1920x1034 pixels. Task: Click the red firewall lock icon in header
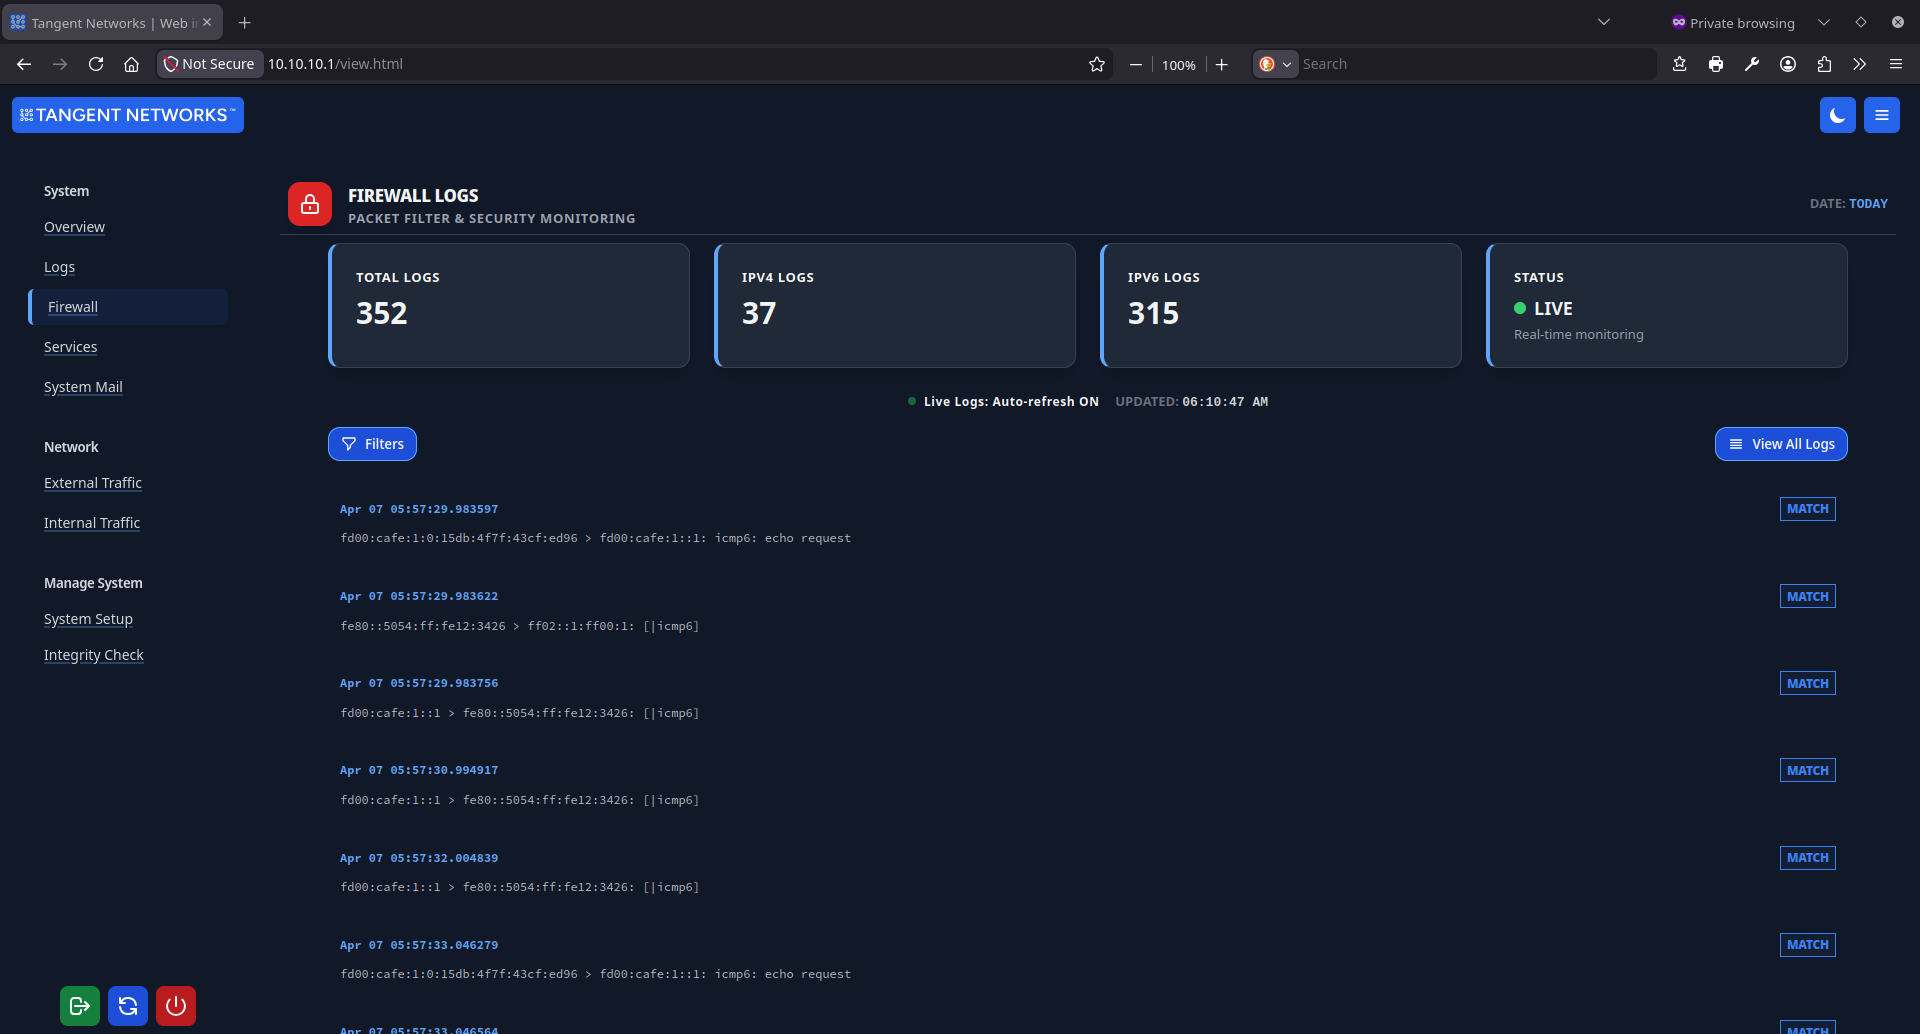309,203
